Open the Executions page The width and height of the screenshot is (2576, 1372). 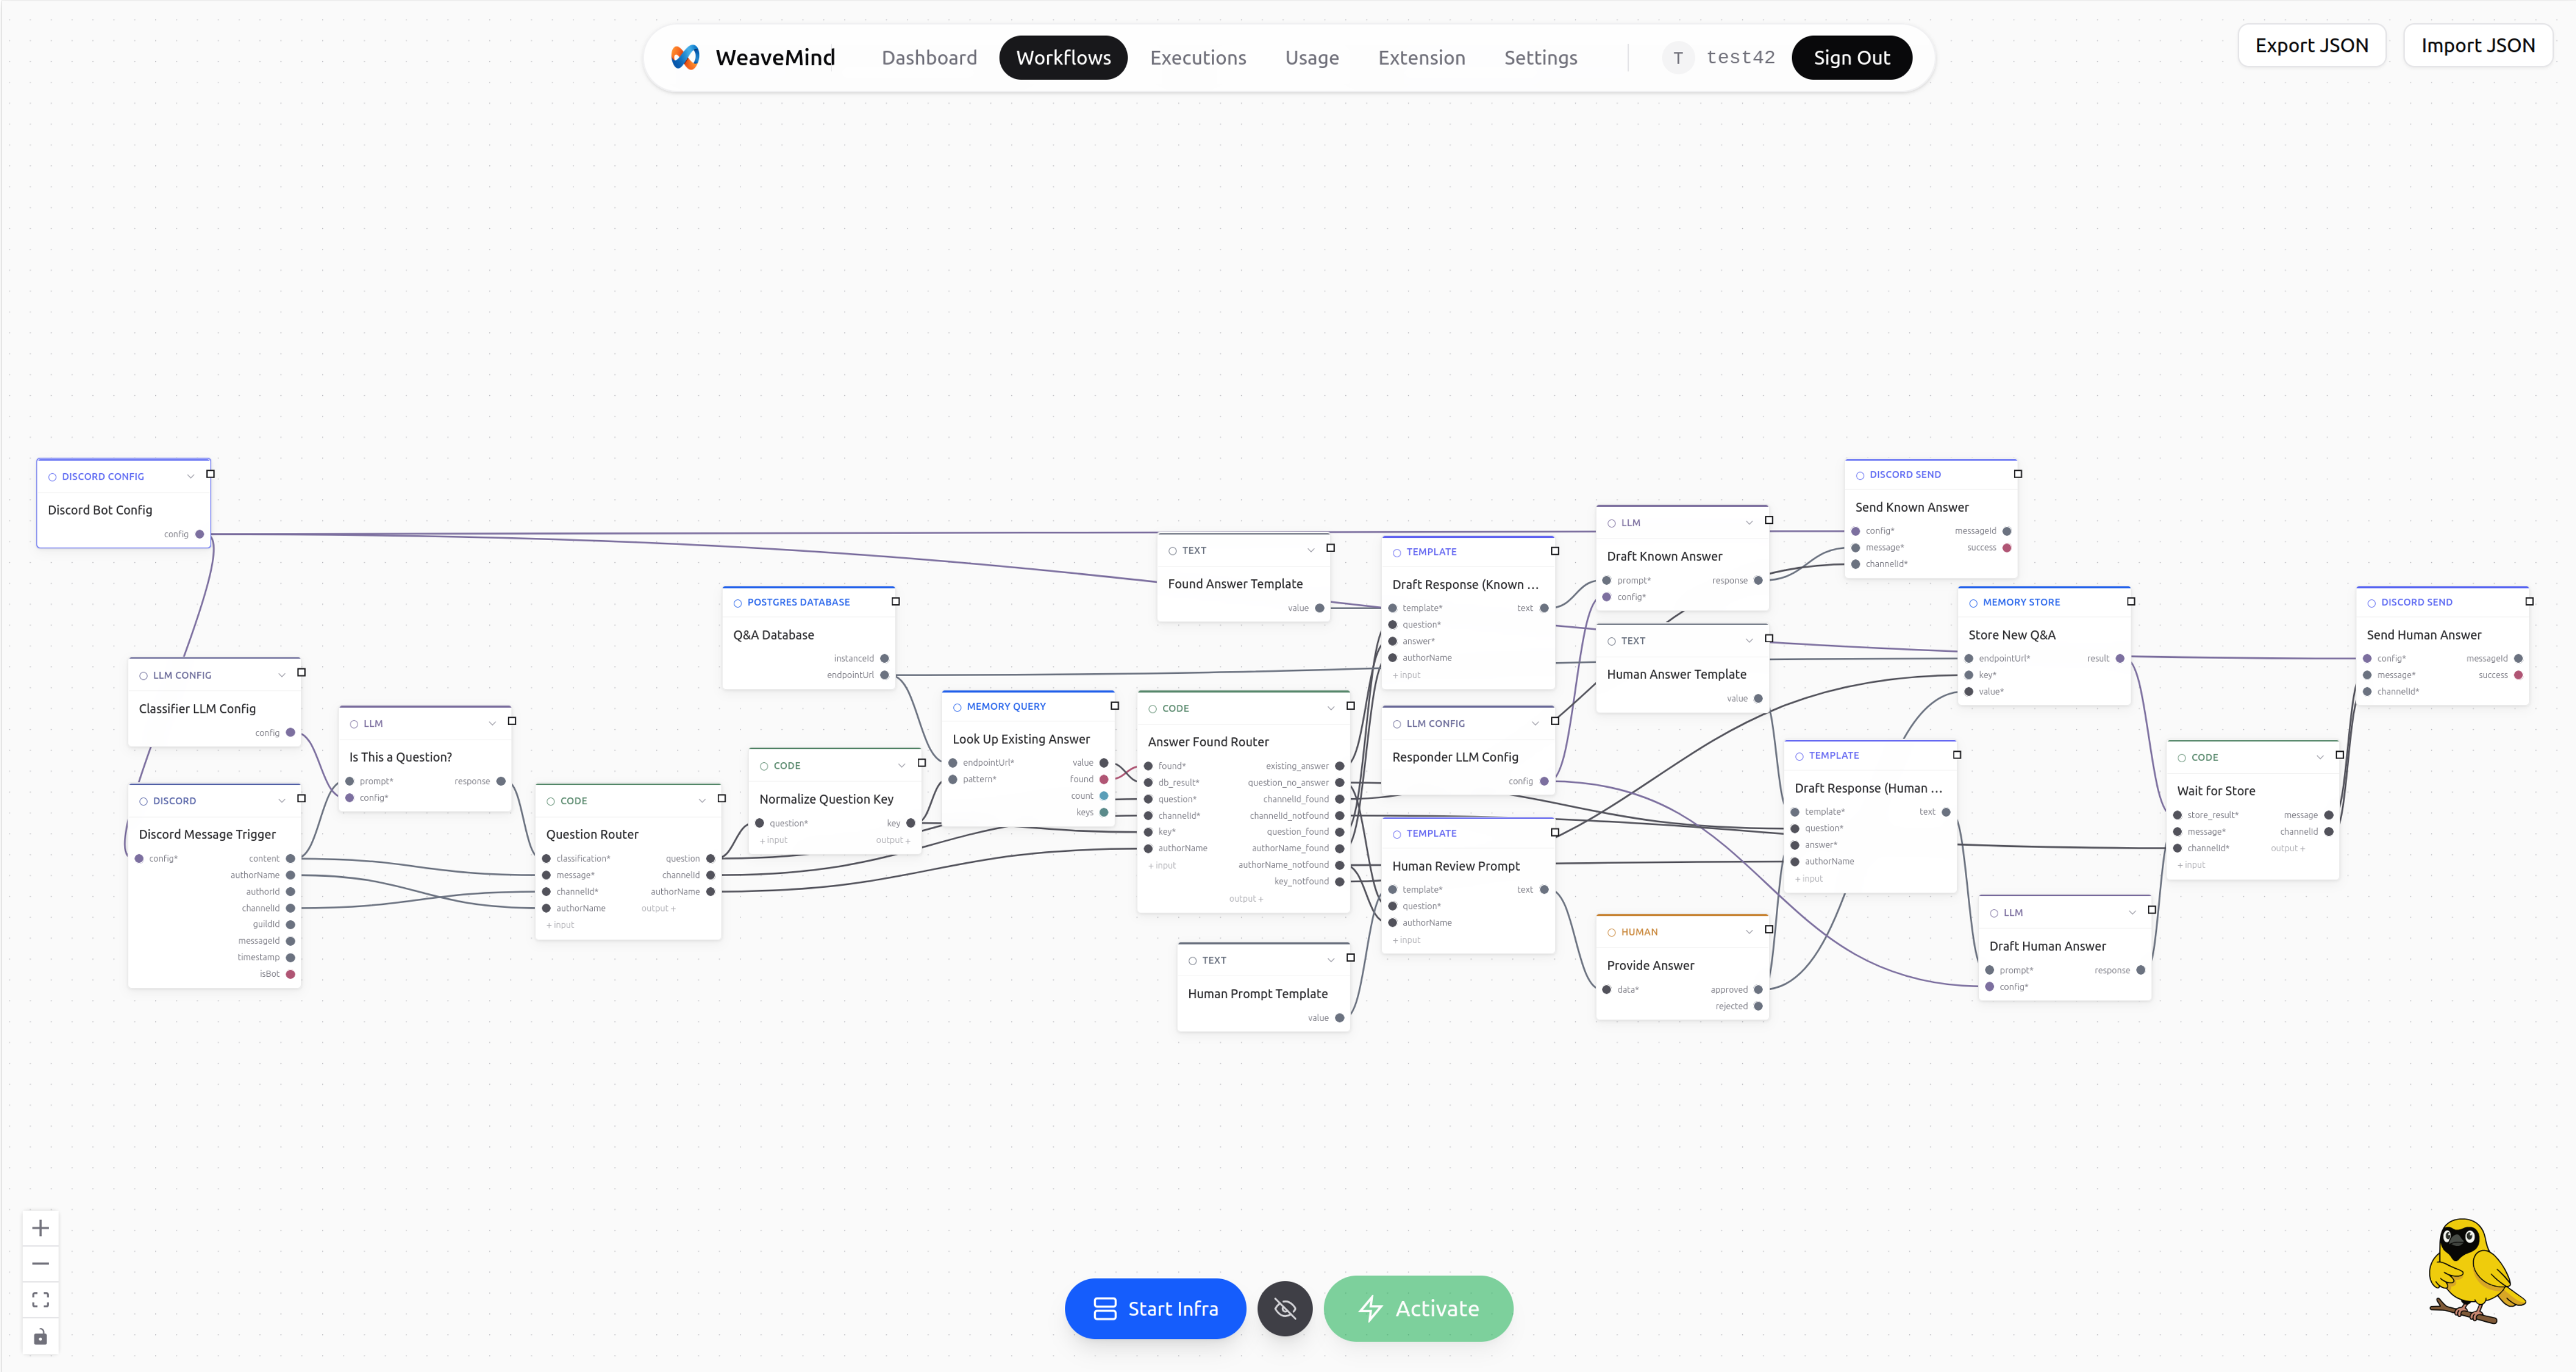click(x=1198, y=57)
